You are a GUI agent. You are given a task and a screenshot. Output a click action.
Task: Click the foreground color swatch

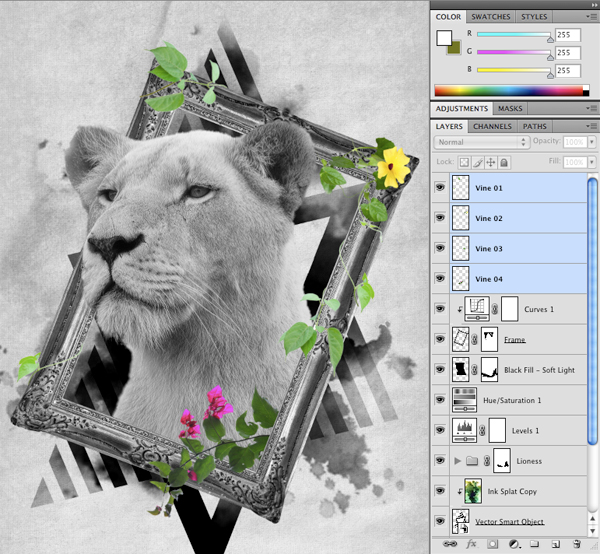tap(444, 37)
